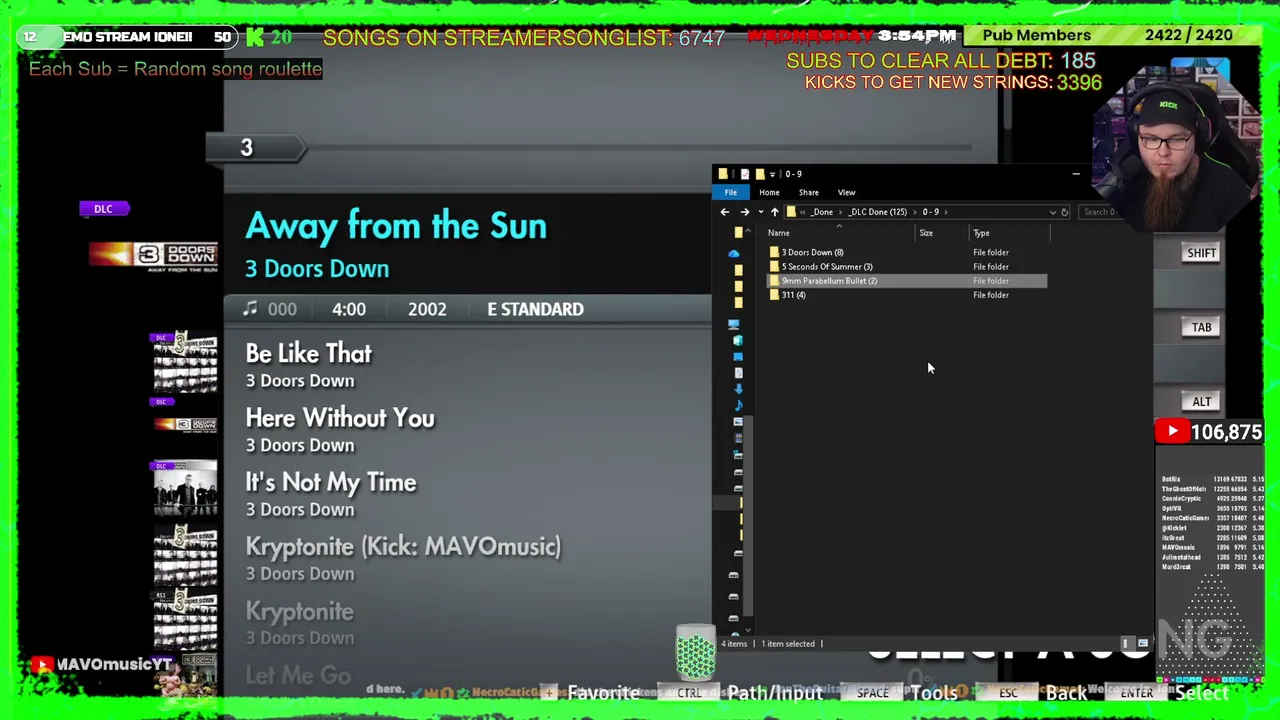Open the Home ribbon tab
The image size is (1280, 720).
tap(769, 192)
